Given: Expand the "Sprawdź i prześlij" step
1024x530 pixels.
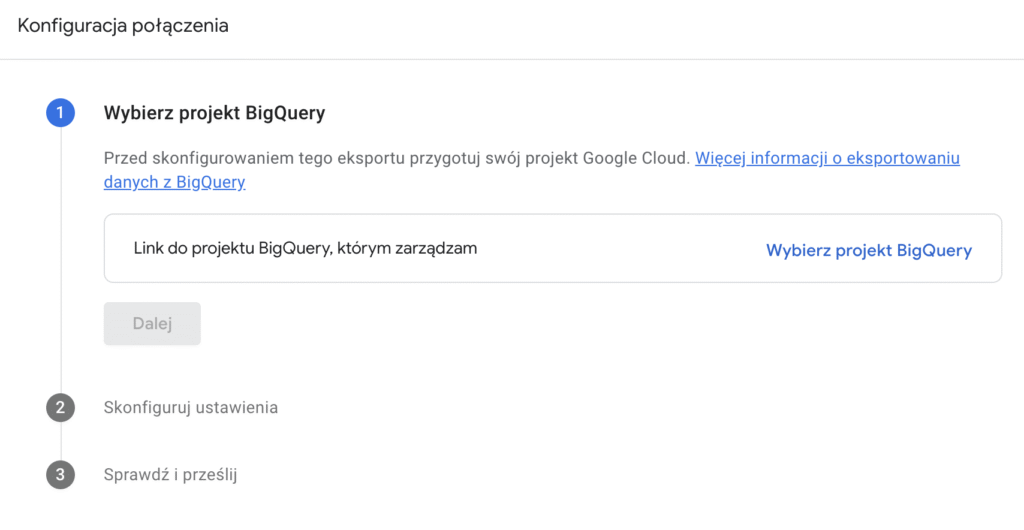Looking at the screenshot, I should (170, 475).
